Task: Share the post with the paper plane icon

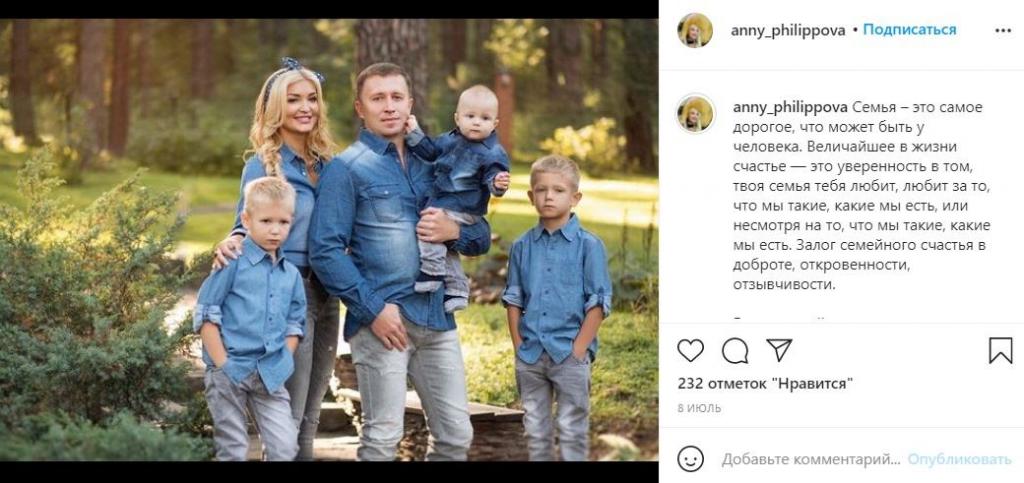Action: pyautogui.click(x=779, y=350)
